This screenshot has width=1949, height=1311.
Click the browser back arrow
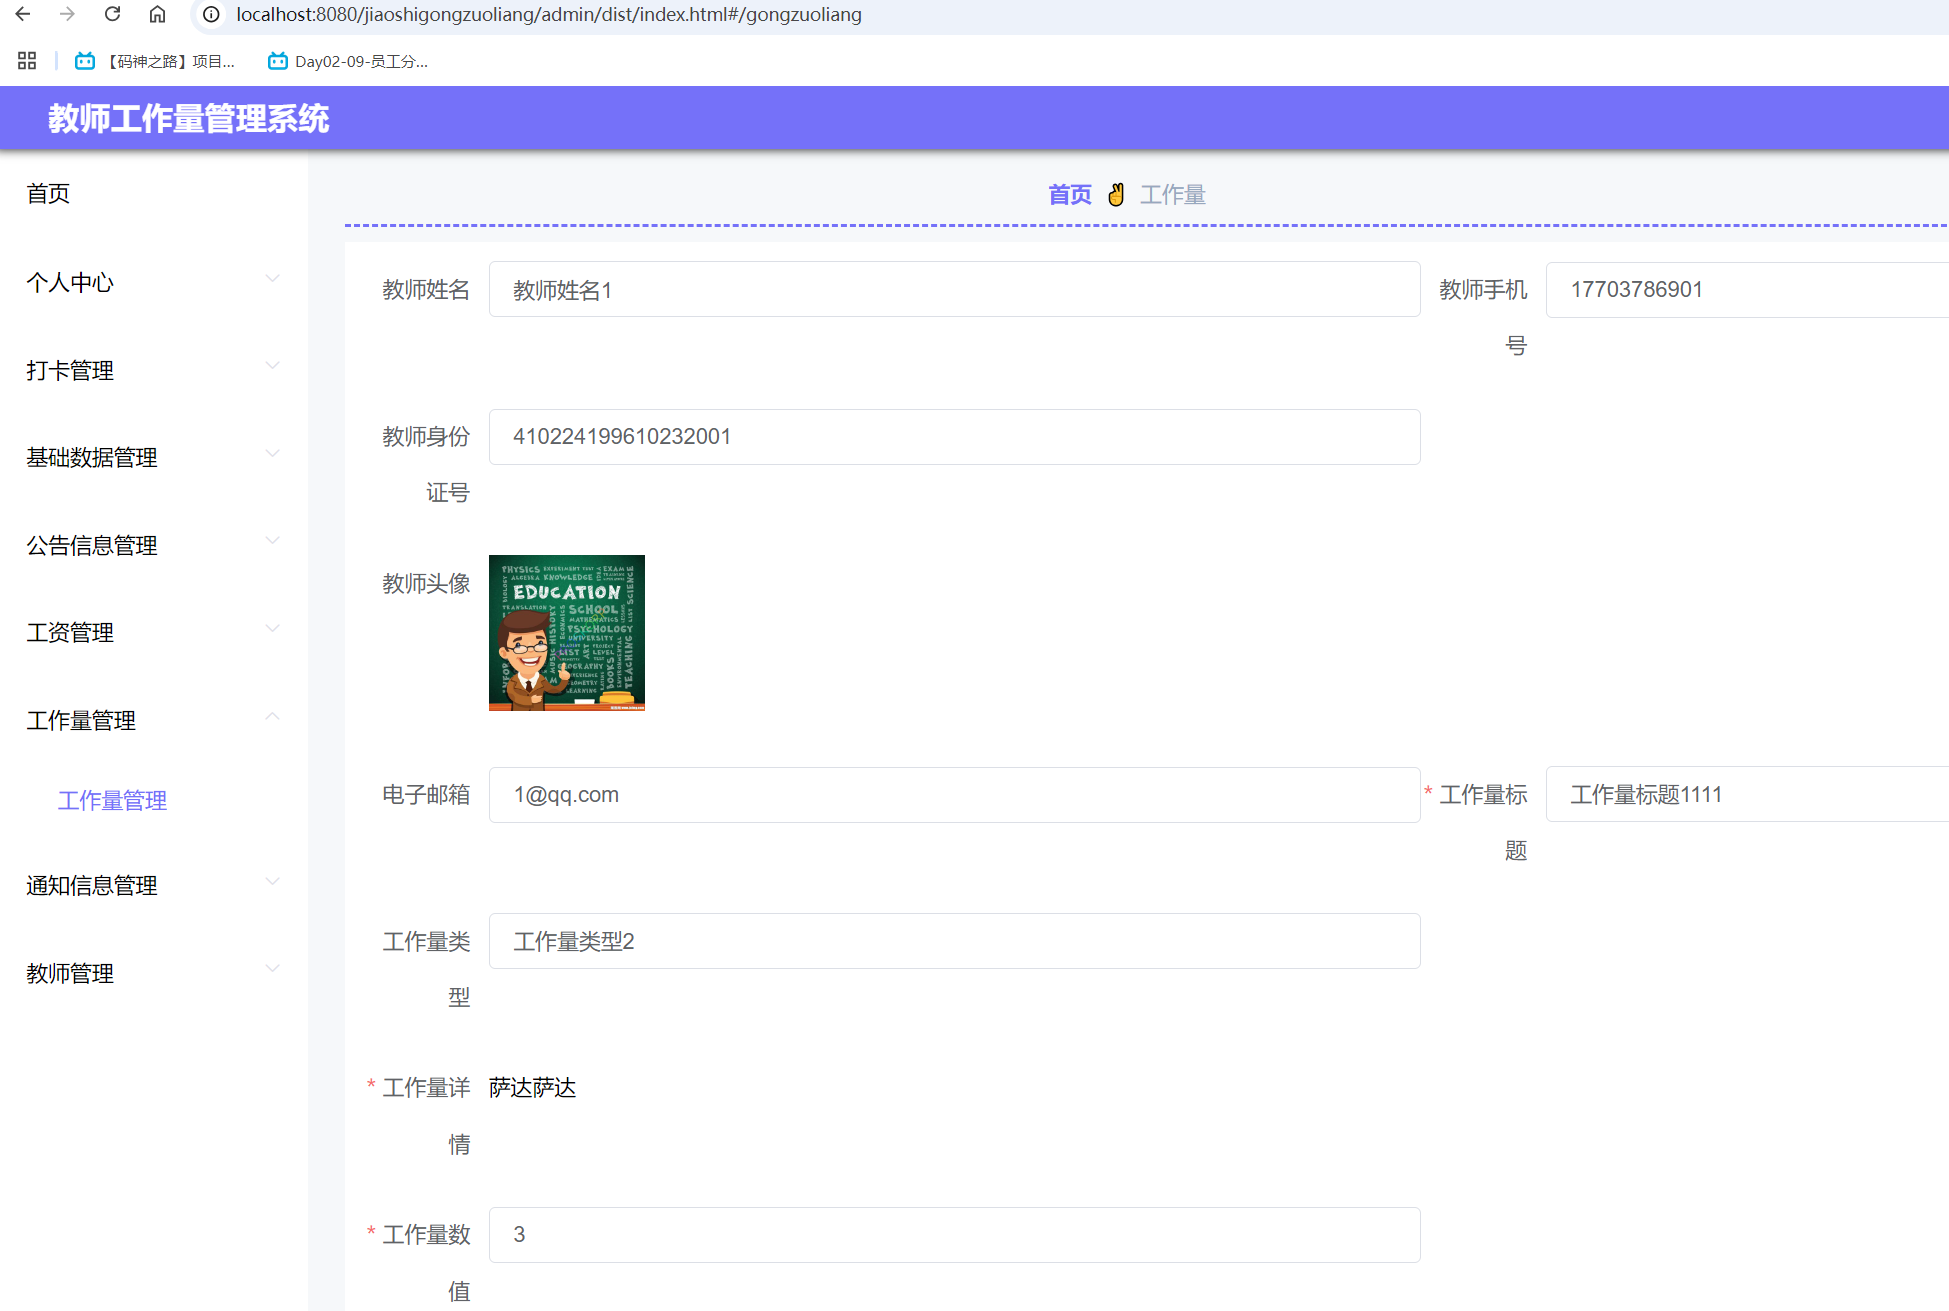pos(25,15)
